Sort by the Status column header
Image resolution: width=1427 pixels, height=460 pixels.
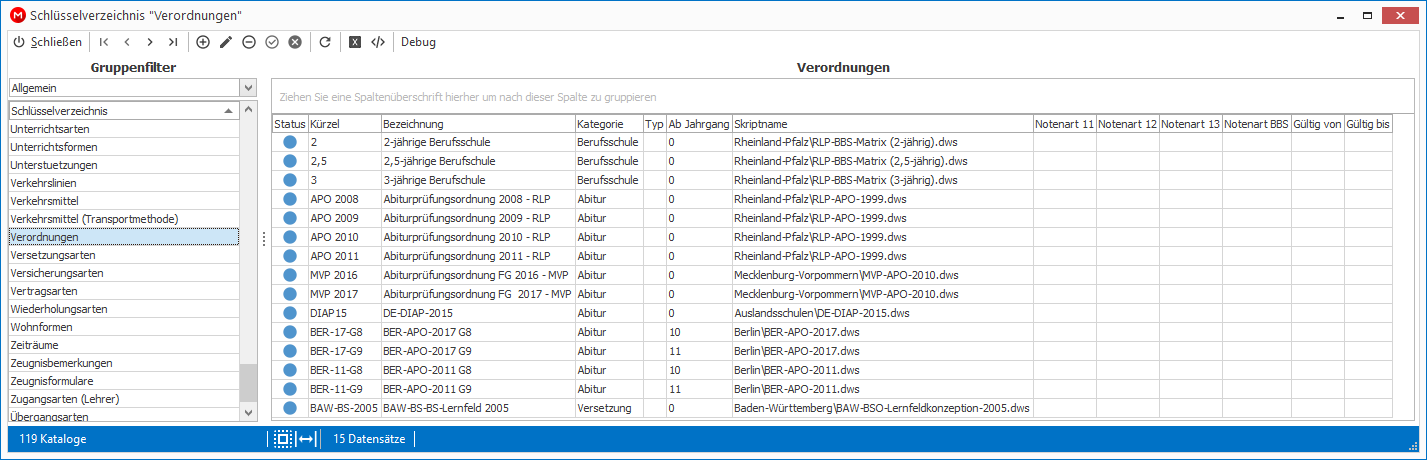[289, 124]
